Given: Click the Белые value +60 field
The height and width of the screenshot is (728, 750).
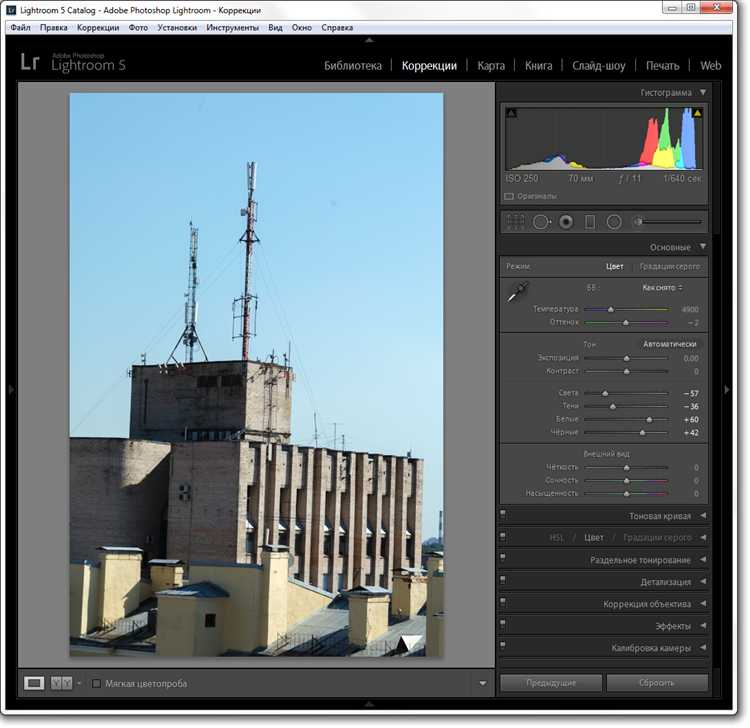Looking at the screenshot, I should tap(691, 419).
